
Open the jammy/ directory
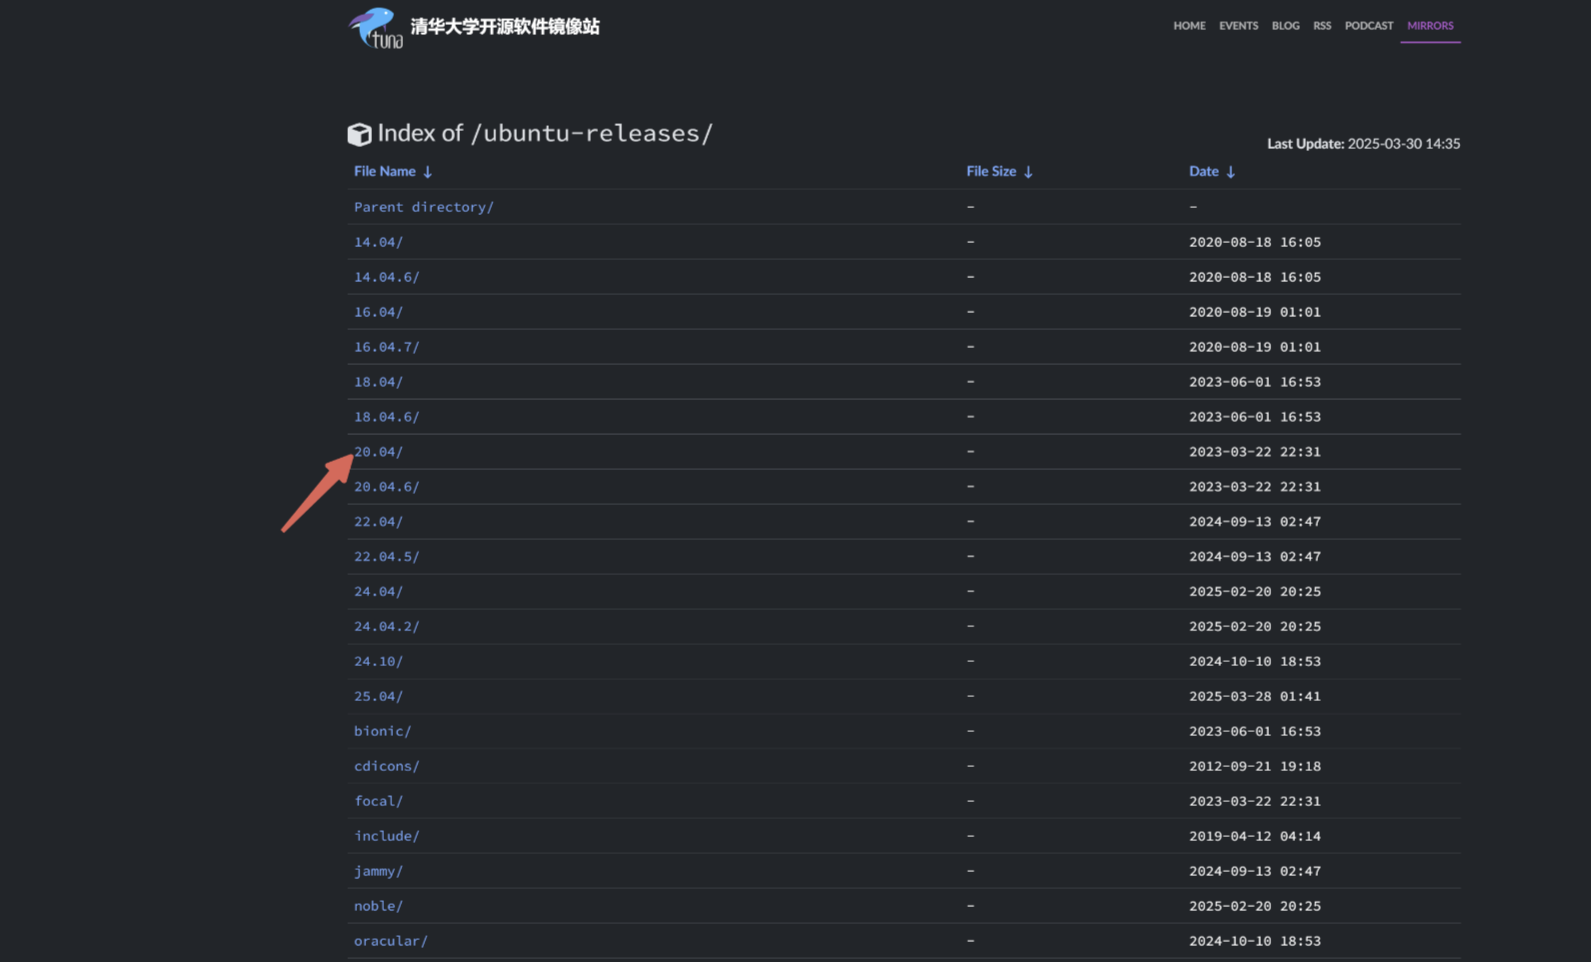coord(378,872)
